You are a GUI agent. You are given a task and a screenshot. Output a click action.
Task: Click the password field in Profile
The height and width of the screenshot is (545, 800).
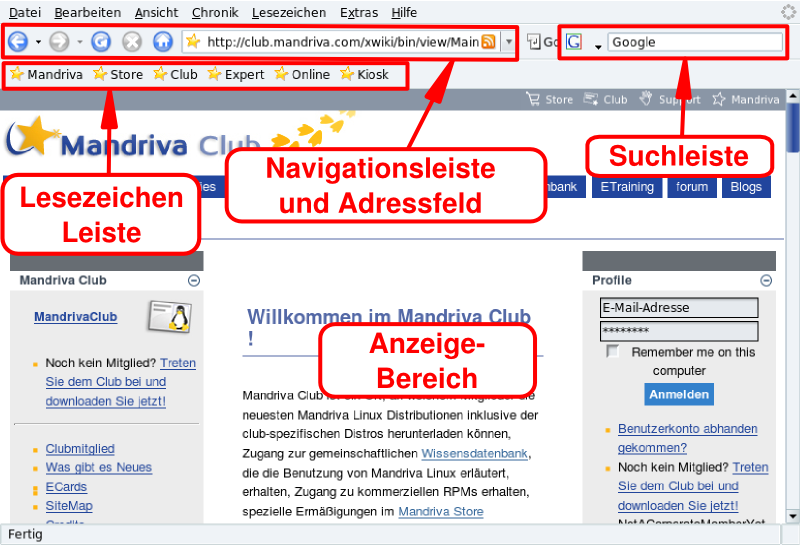[x=679, y=331]
